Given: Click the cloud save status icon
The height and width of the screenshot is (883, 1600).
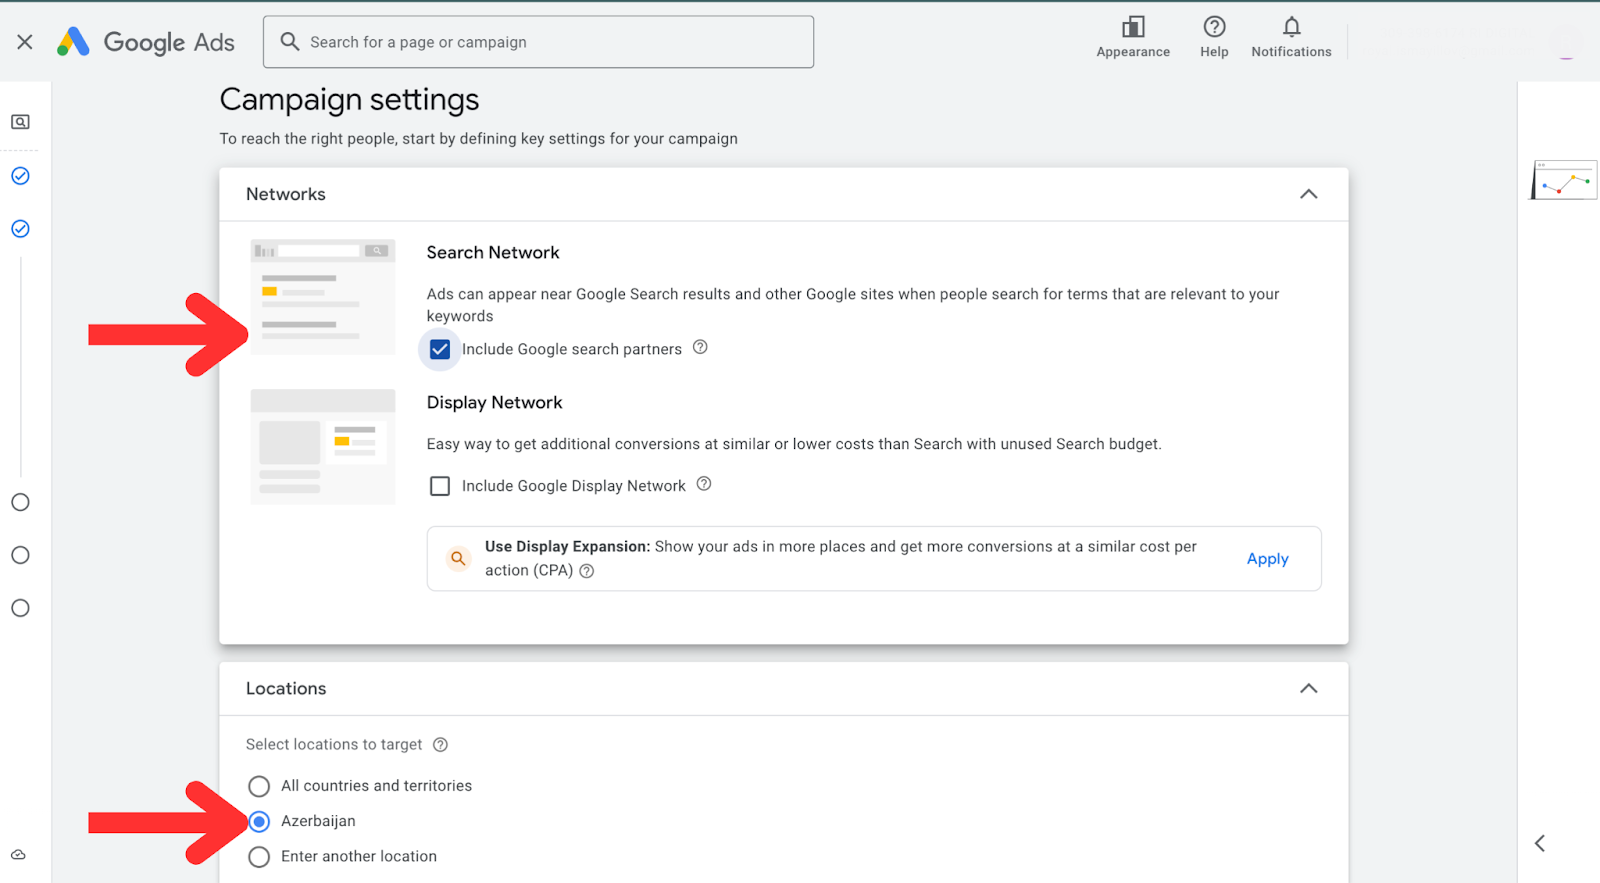Looking at the screenshot, I should click(x=18, y=855).
